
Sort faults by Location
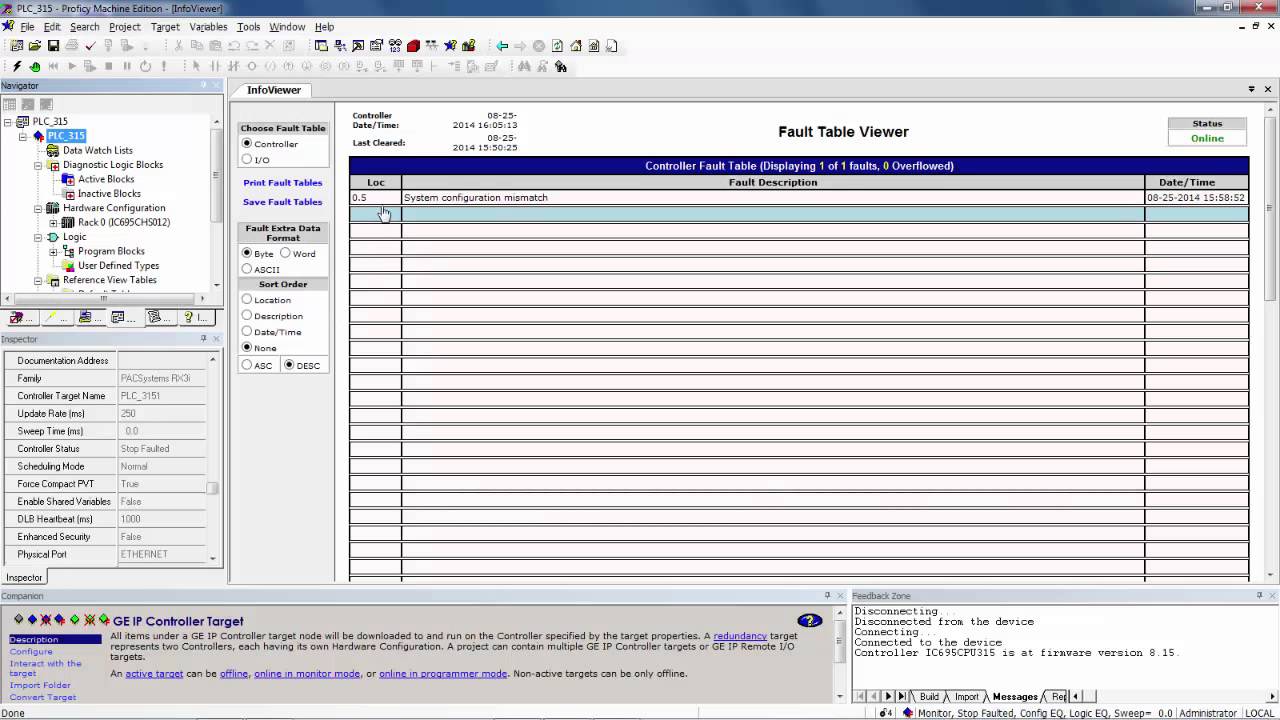click(x=247, y=300)
